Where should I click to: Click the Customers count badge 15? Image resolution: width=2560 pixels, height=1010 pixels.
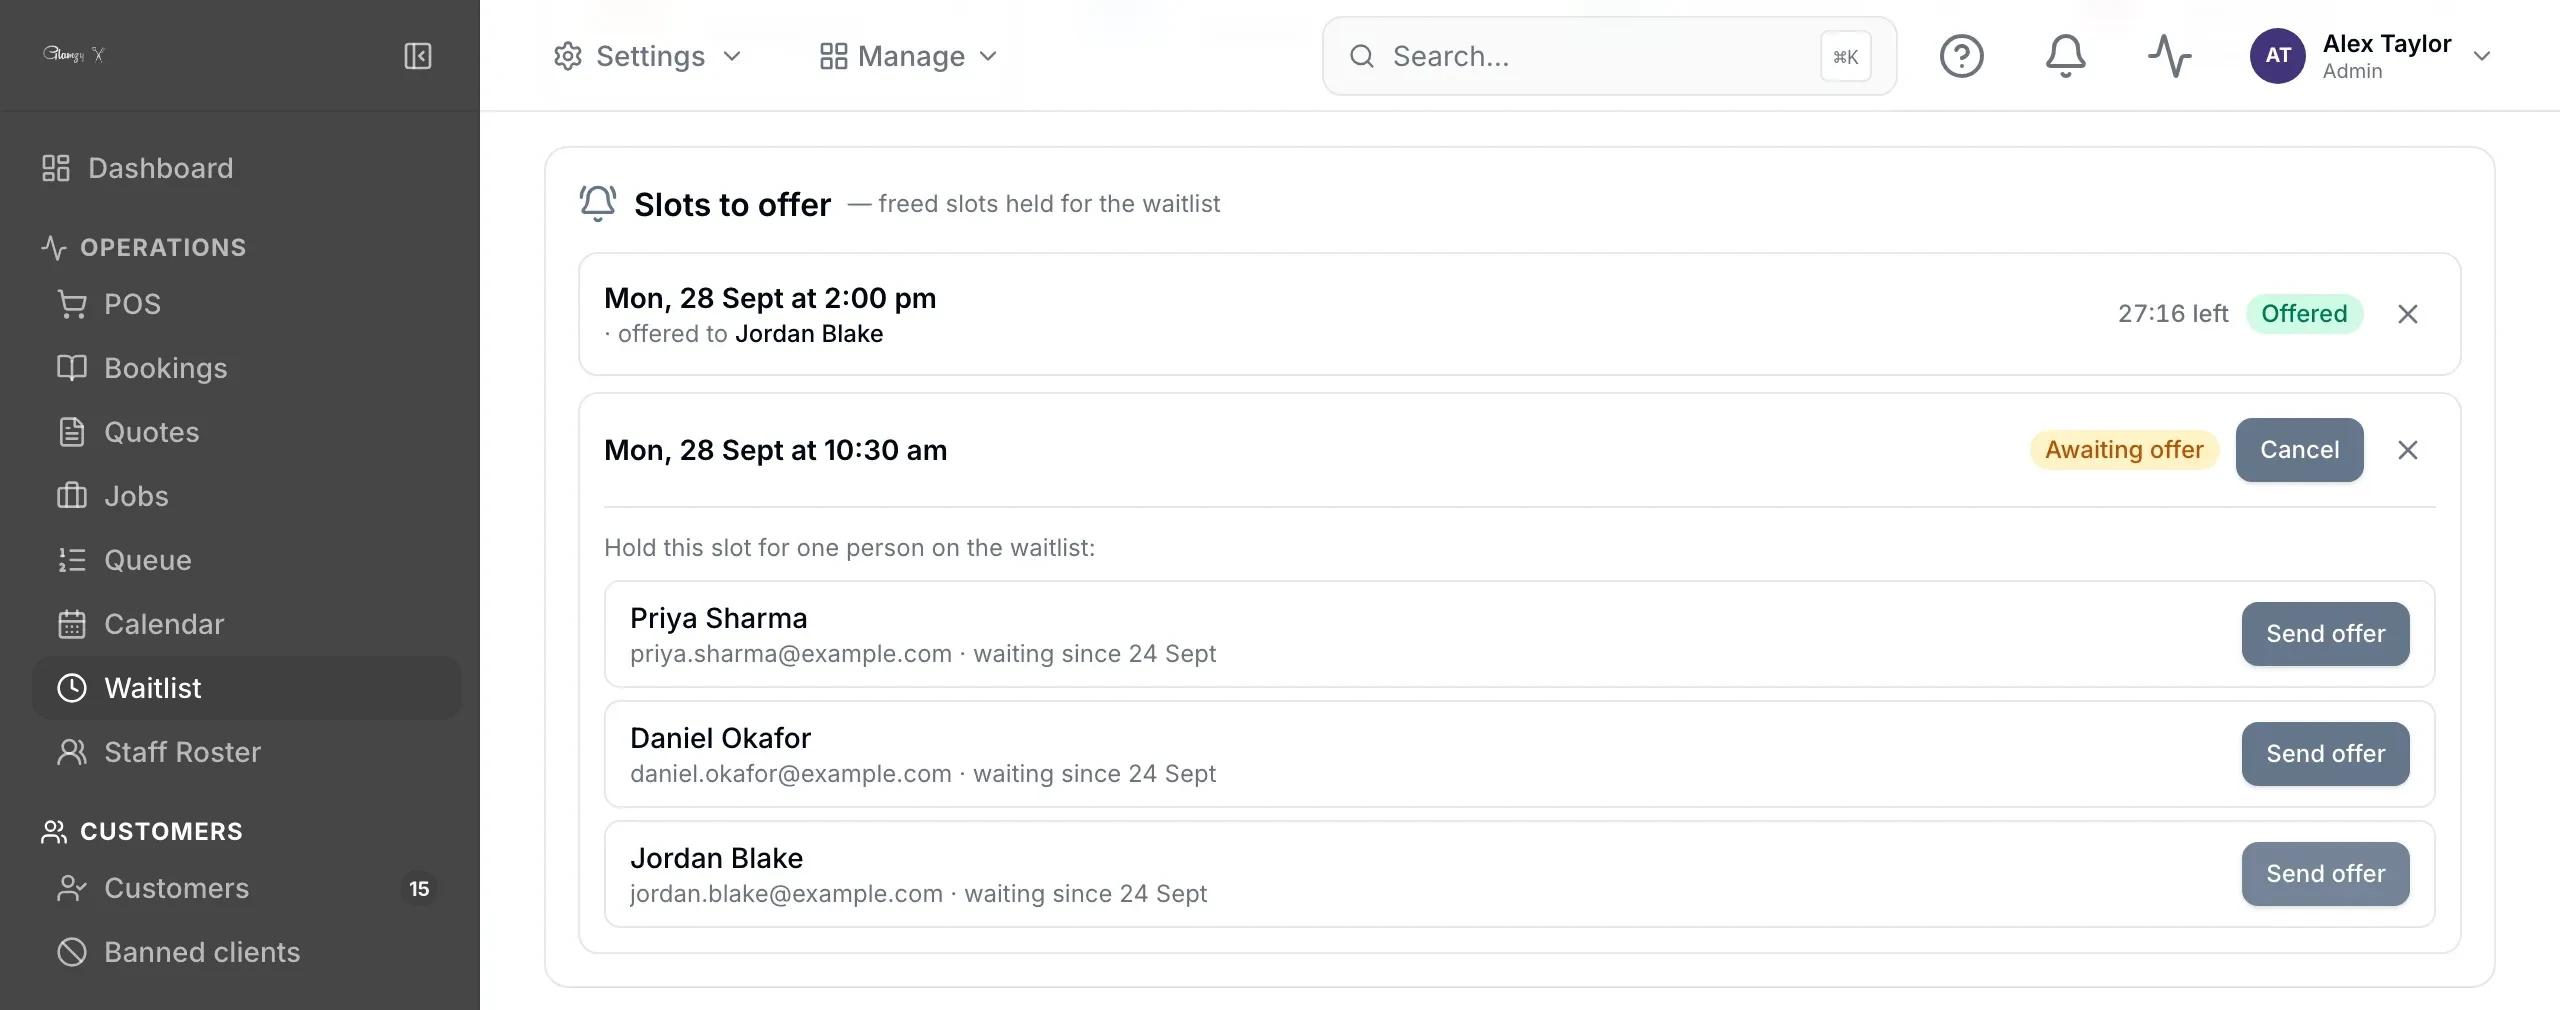click(x=419, y=888)
